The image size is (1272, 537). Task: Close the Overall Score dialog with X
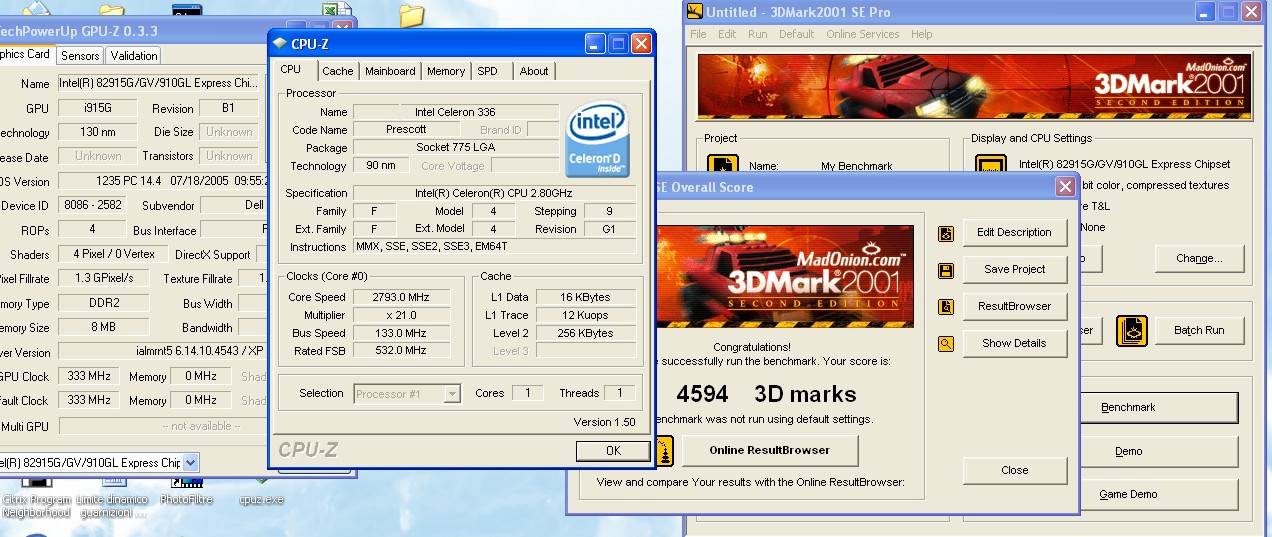1065,187
